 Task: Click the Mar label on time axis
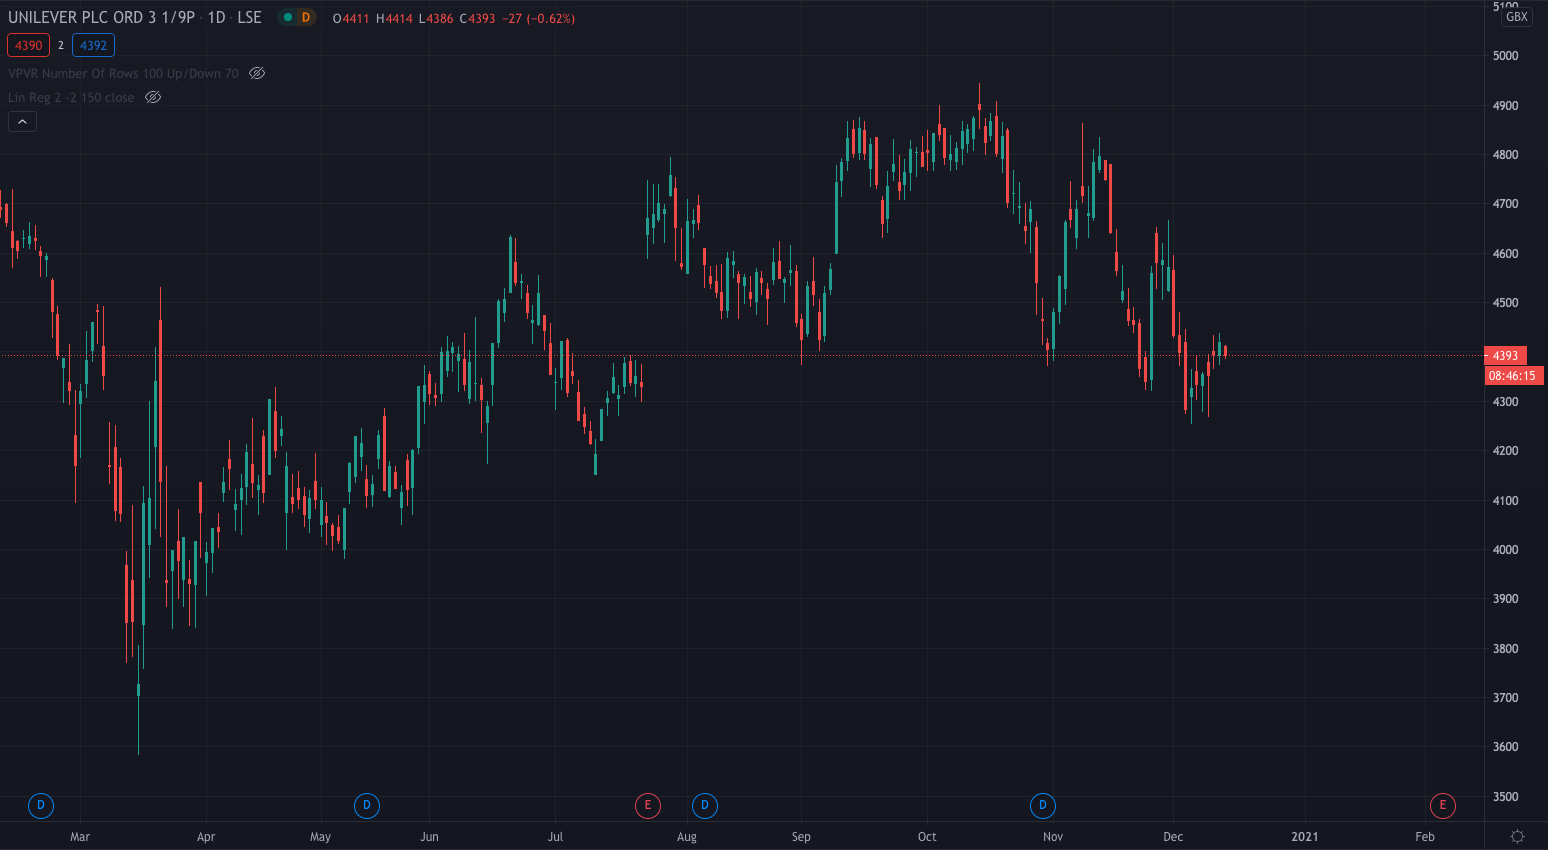[x=80, y=837]
